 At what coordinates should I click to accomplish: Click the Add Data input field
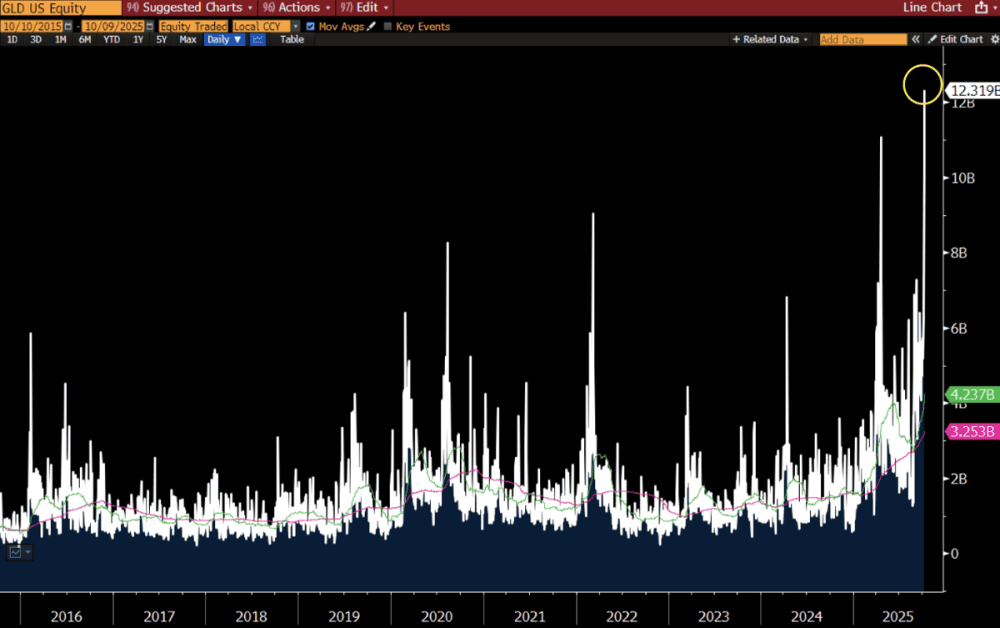(x=861, y=40)
